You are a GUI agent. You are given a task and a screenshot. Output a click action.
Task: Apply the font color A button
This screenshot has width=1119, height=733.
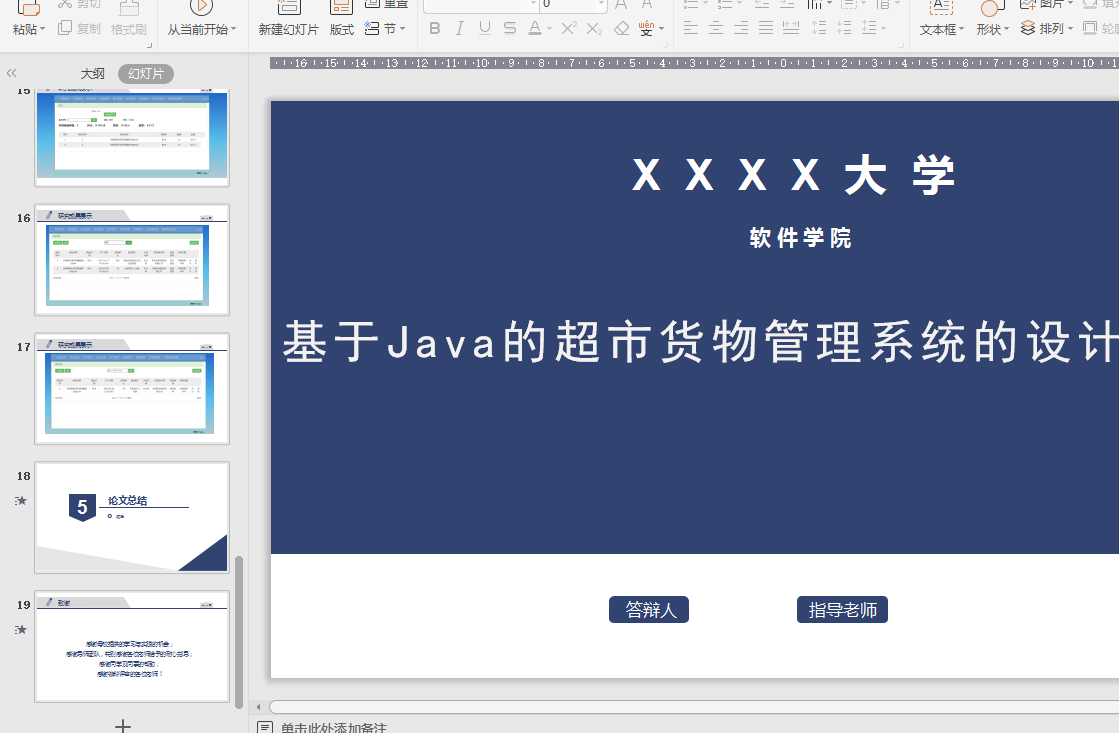click(535, 29)
